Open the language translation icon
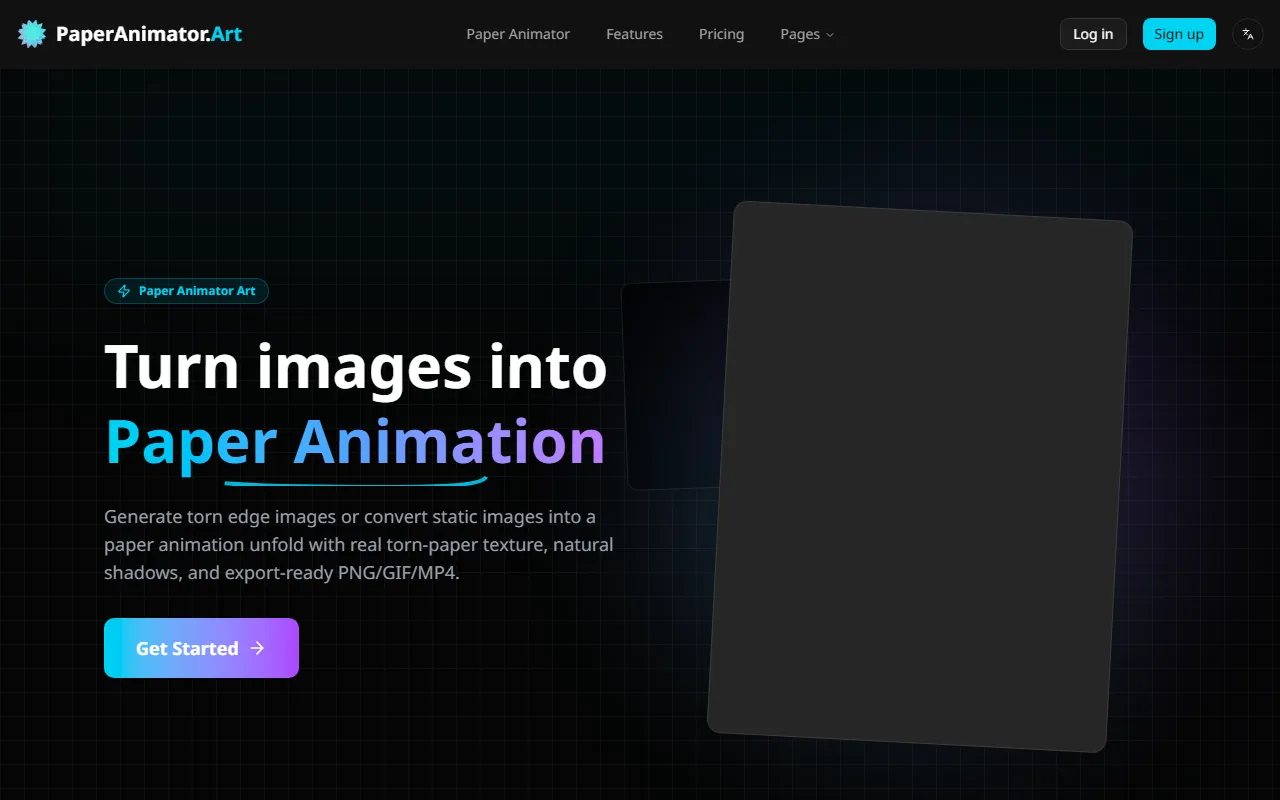Image resolution: width=1280 pixels, height=800 pixels. tap(1248, 34)
